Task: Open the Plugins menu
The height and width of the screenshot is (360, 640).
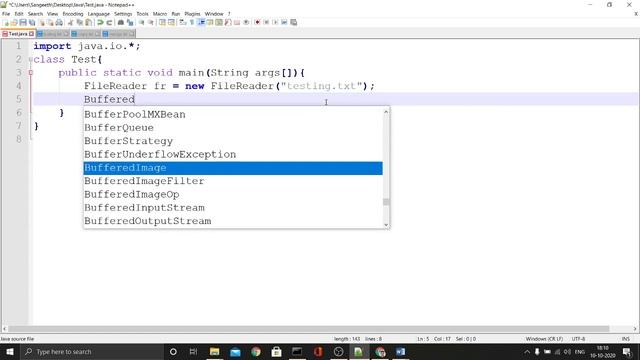Action: (192, 14)
